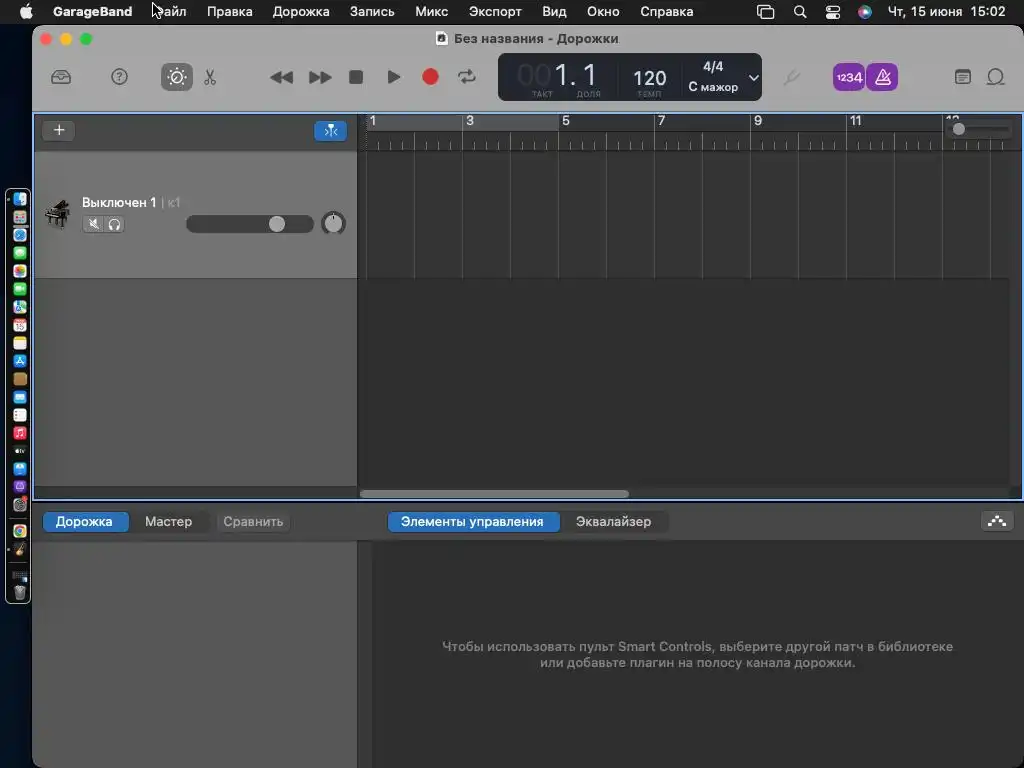
Task: Start recording with red Record button
Action: 430,77
